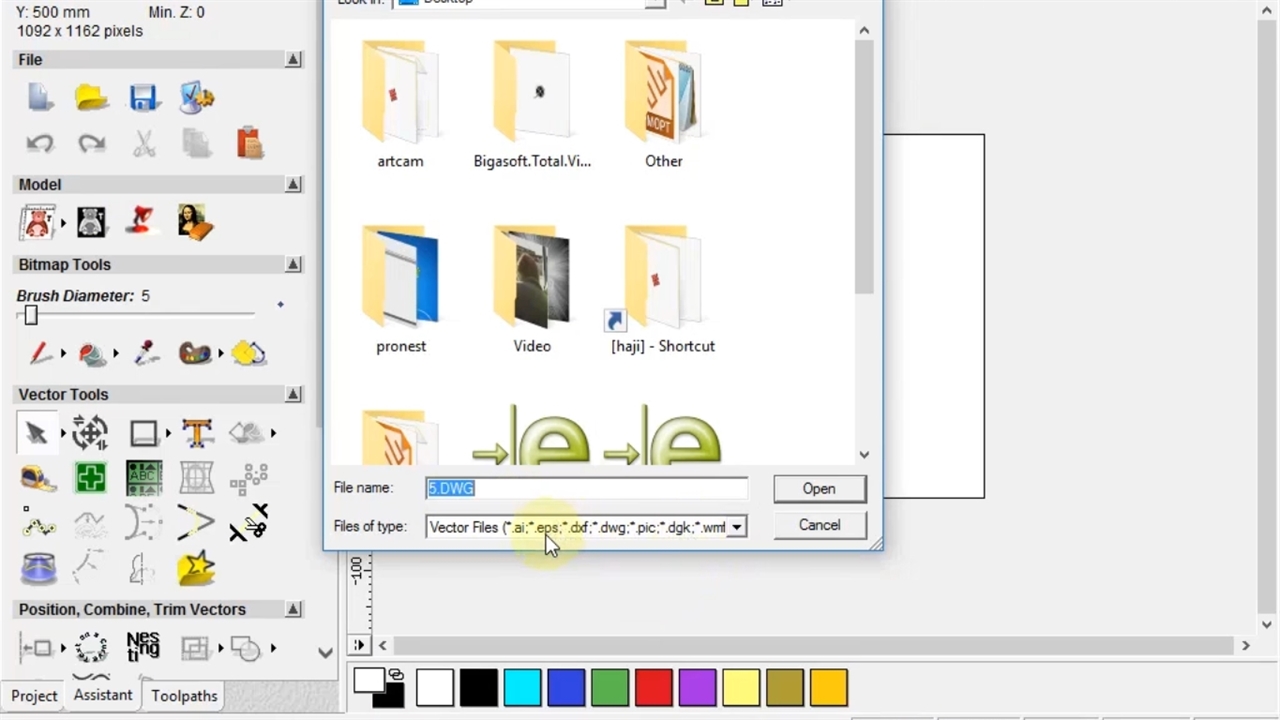1280x720 pixels.
Task: Switch to the Toolpaths tab
Action: click(x=184, y=696)
